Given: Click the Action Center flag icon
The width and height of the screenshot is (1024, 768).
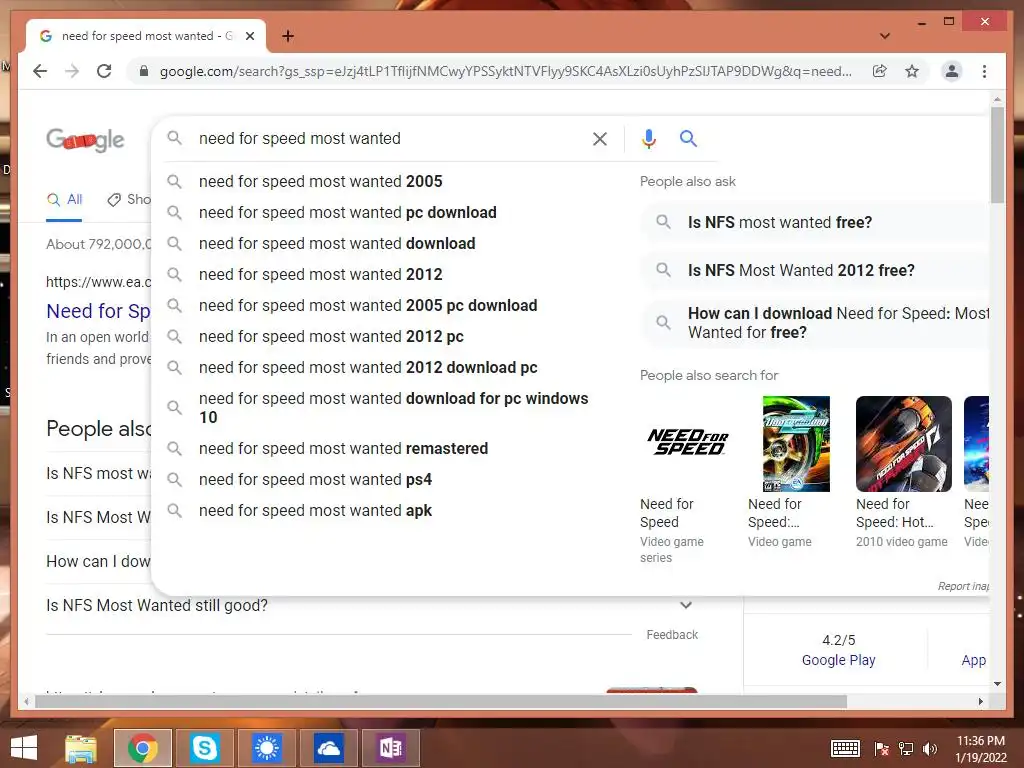Looking at the screenshot, I should click(x=881, y=749).
